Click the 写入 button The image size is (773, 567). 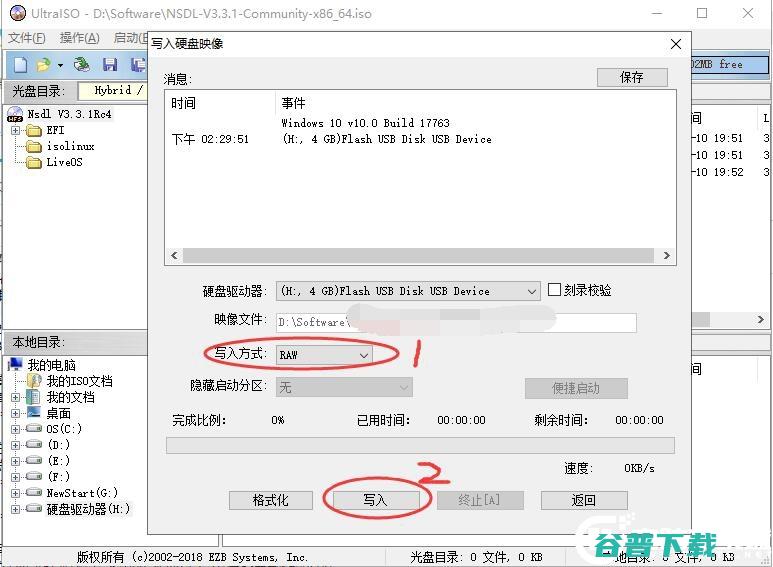[x=376, y=500]
